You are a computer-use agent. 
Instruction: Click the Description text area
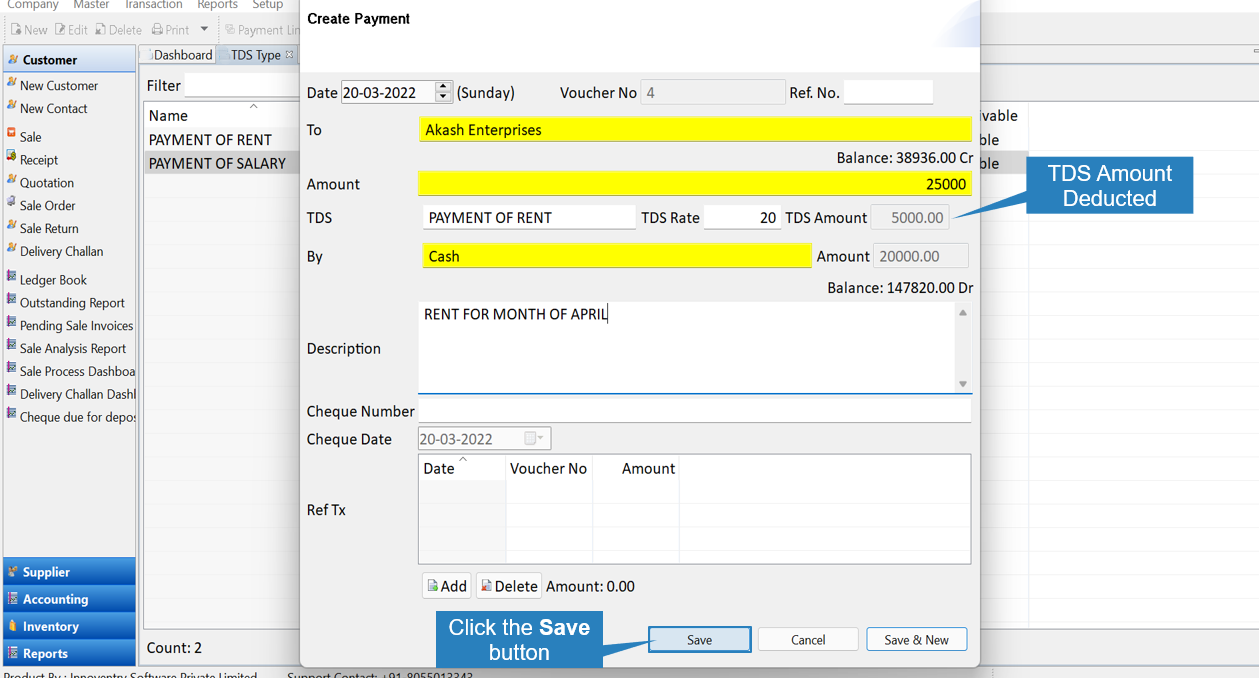click(686, 348)
